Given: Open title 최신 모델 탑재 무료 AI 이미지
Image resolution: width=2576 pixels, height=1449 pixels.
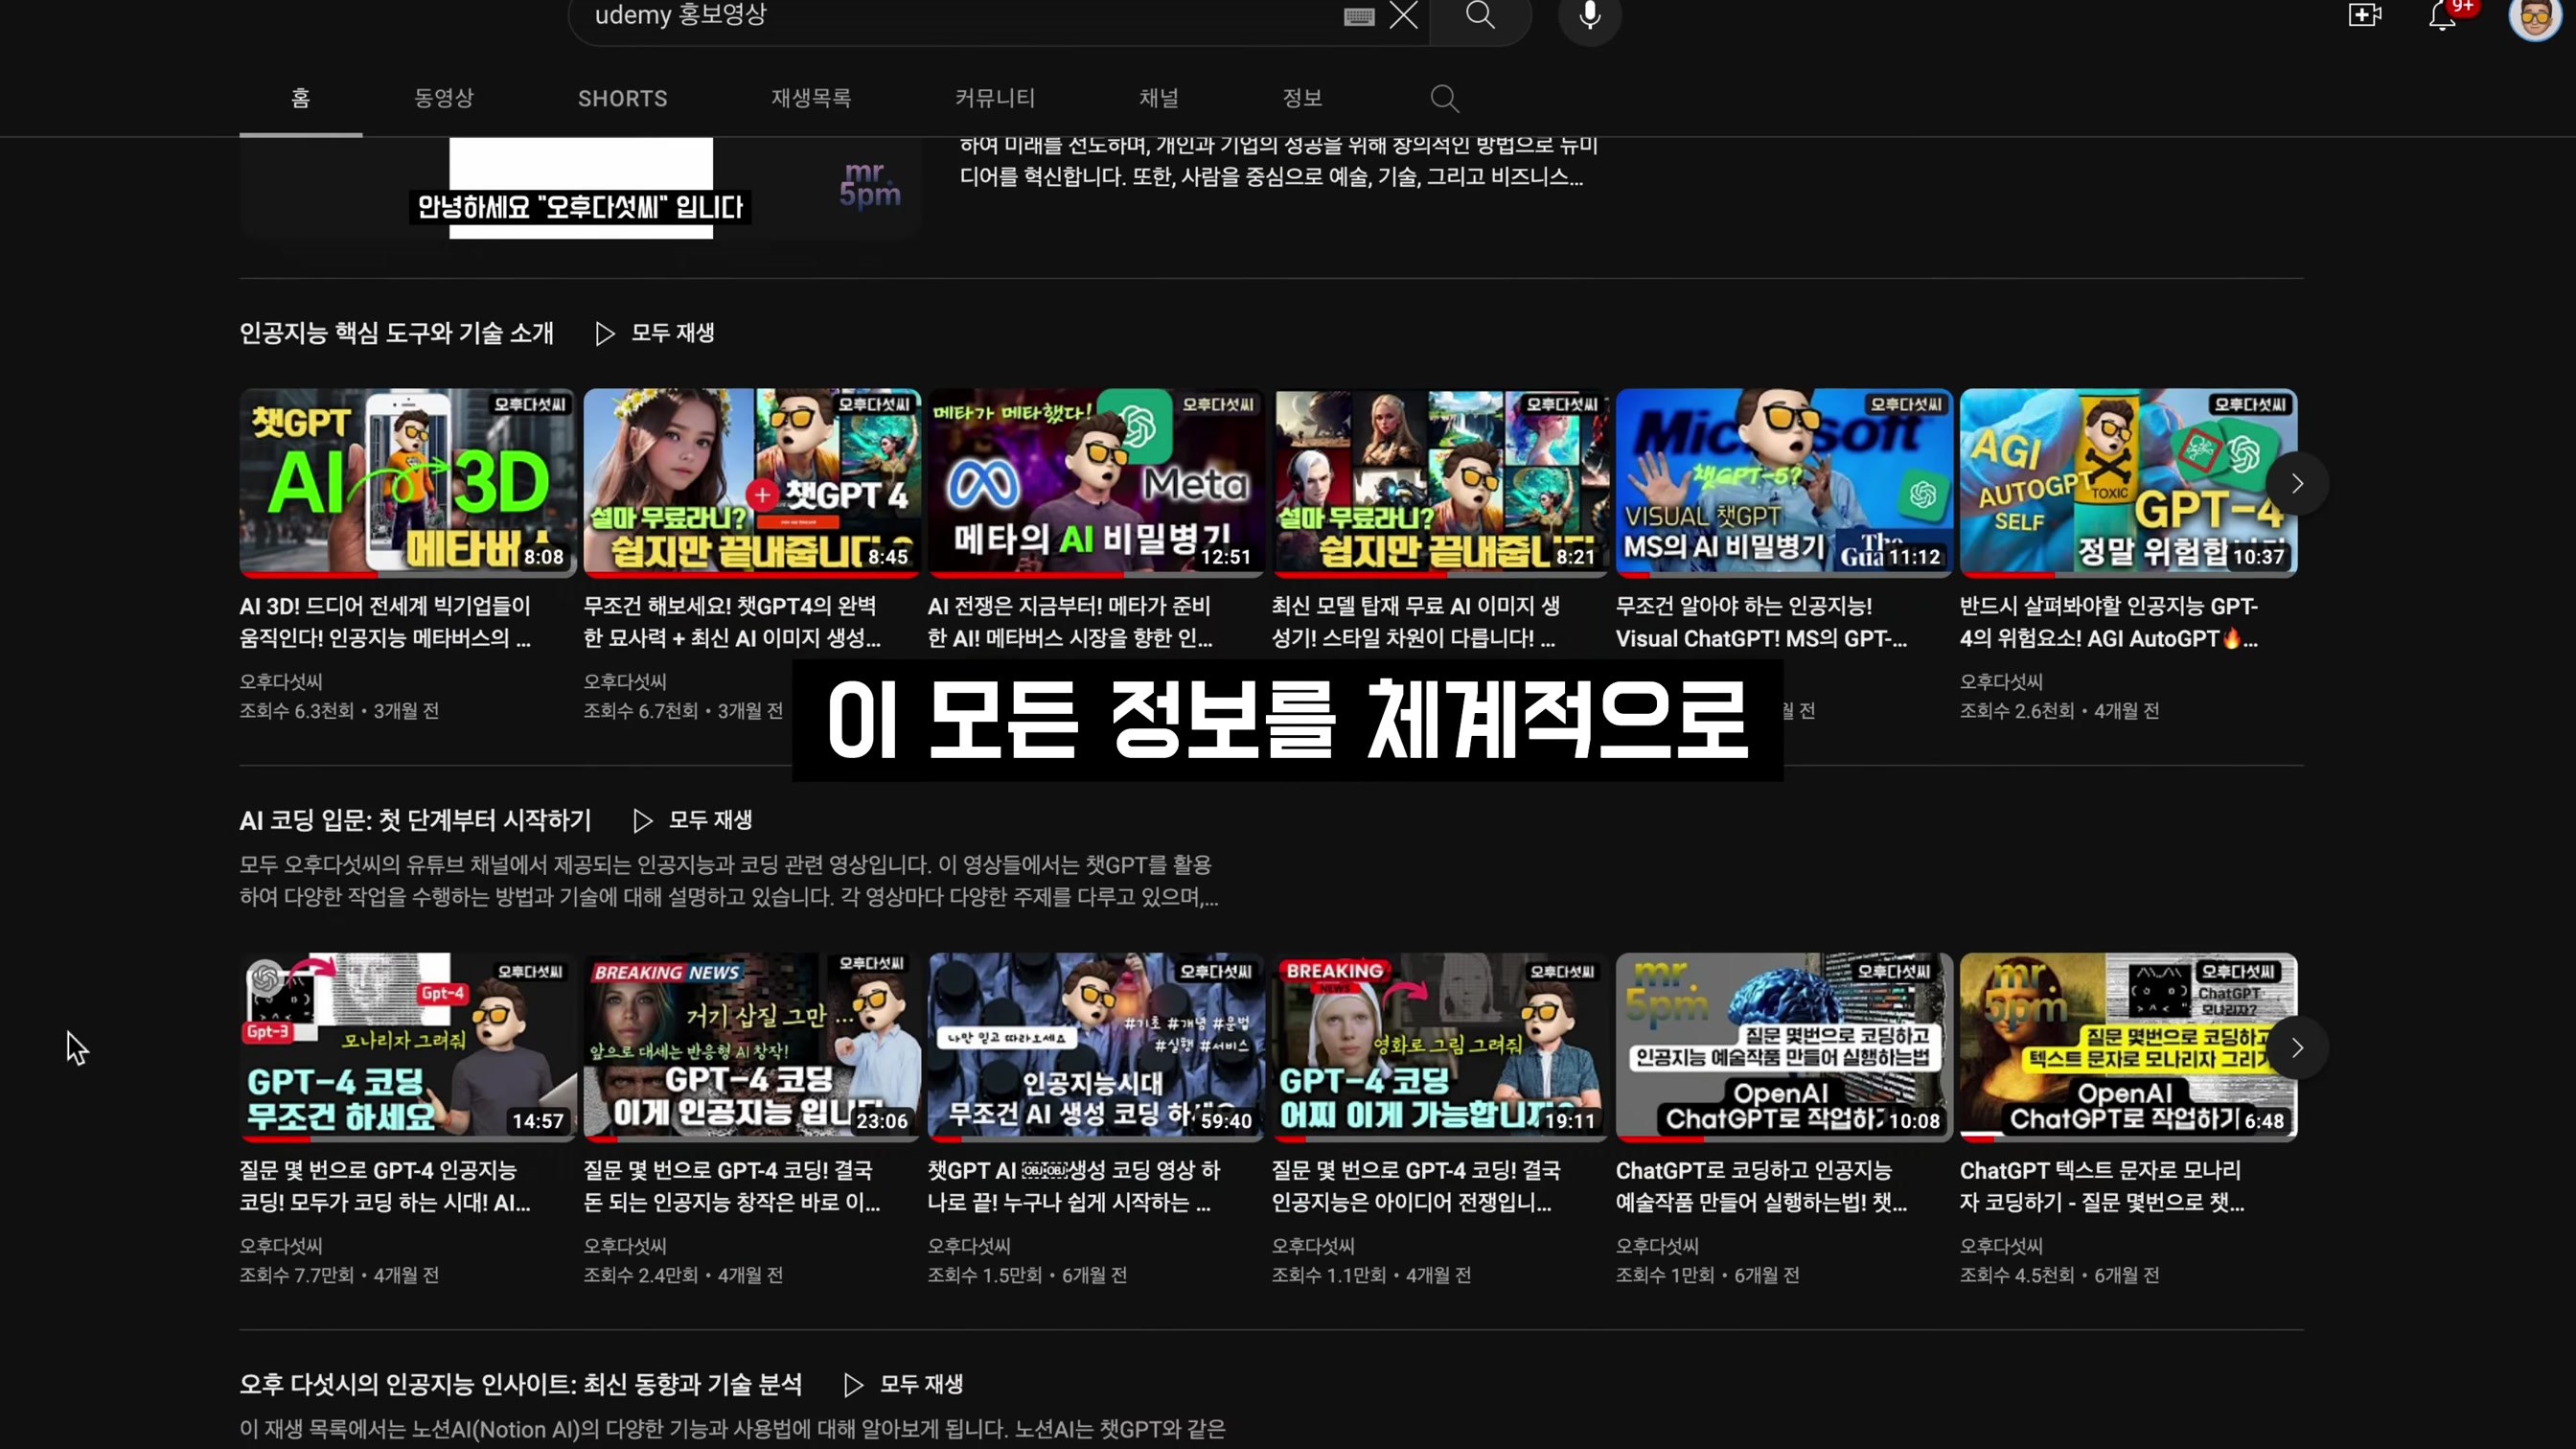Looking at the screenshot, I should tap(1415, 622).
